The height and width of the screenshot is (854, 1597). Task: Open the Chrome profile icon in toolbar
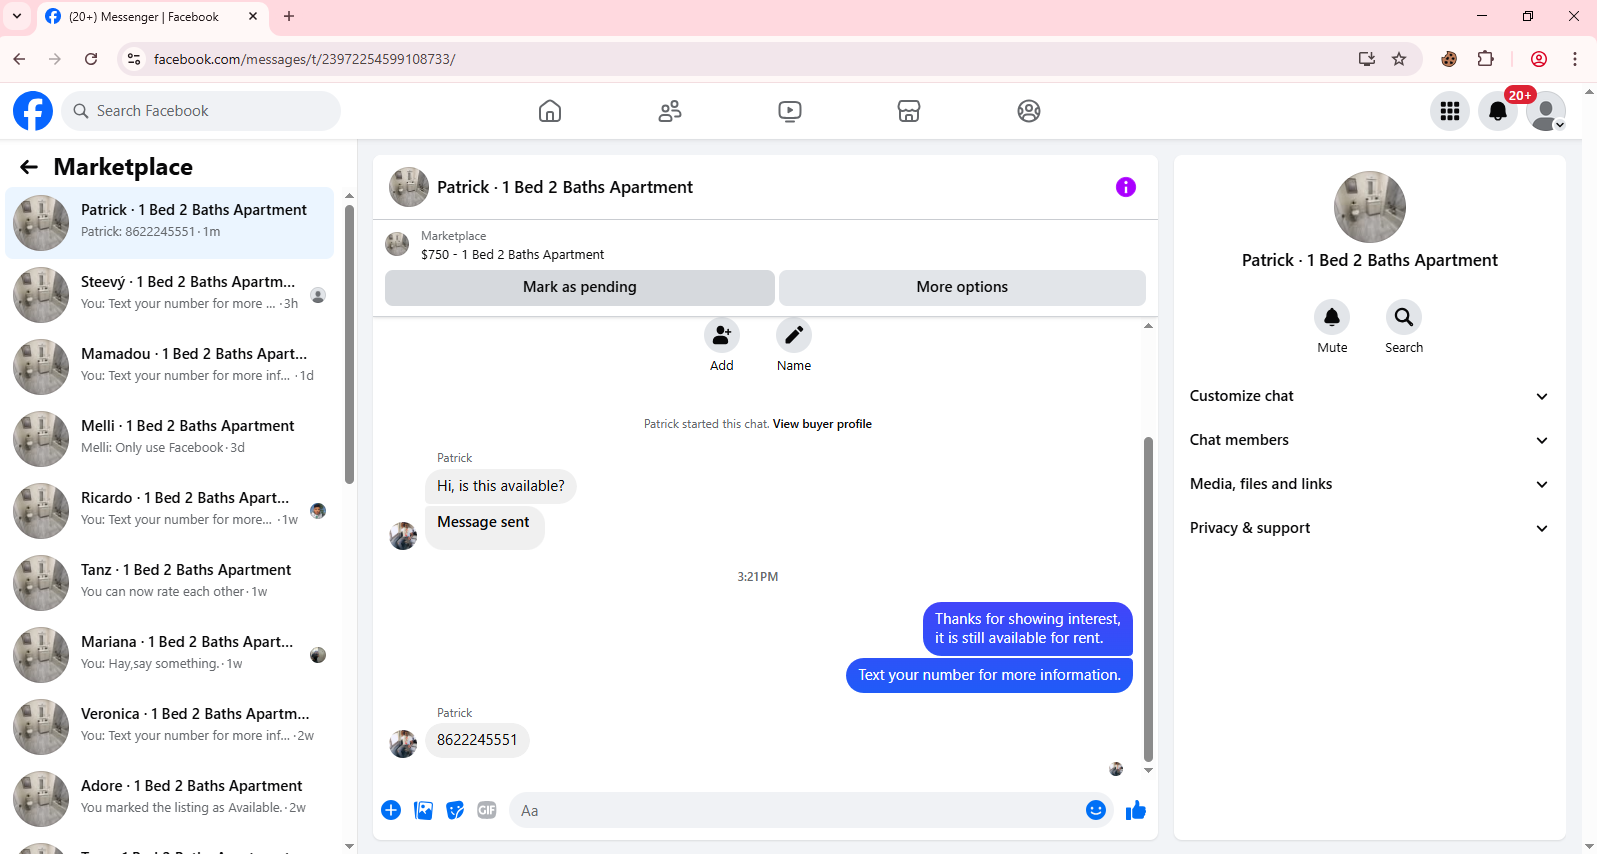pos(1539,59)
